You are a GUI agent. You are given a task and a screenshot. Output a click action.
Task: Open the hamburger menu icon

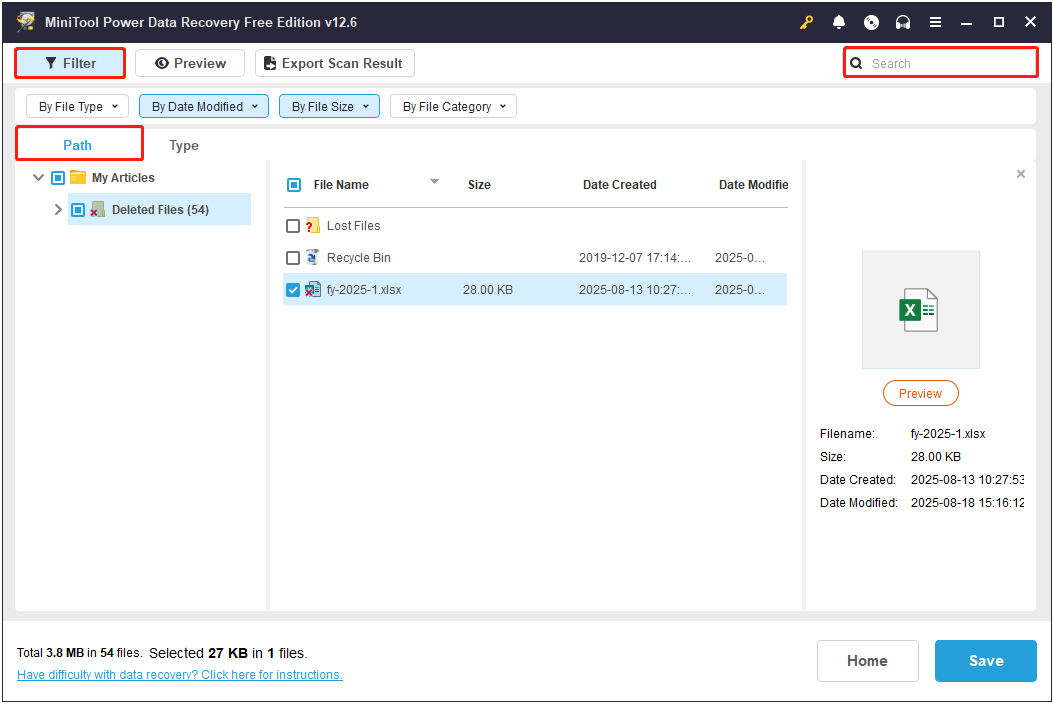[935, 21]
